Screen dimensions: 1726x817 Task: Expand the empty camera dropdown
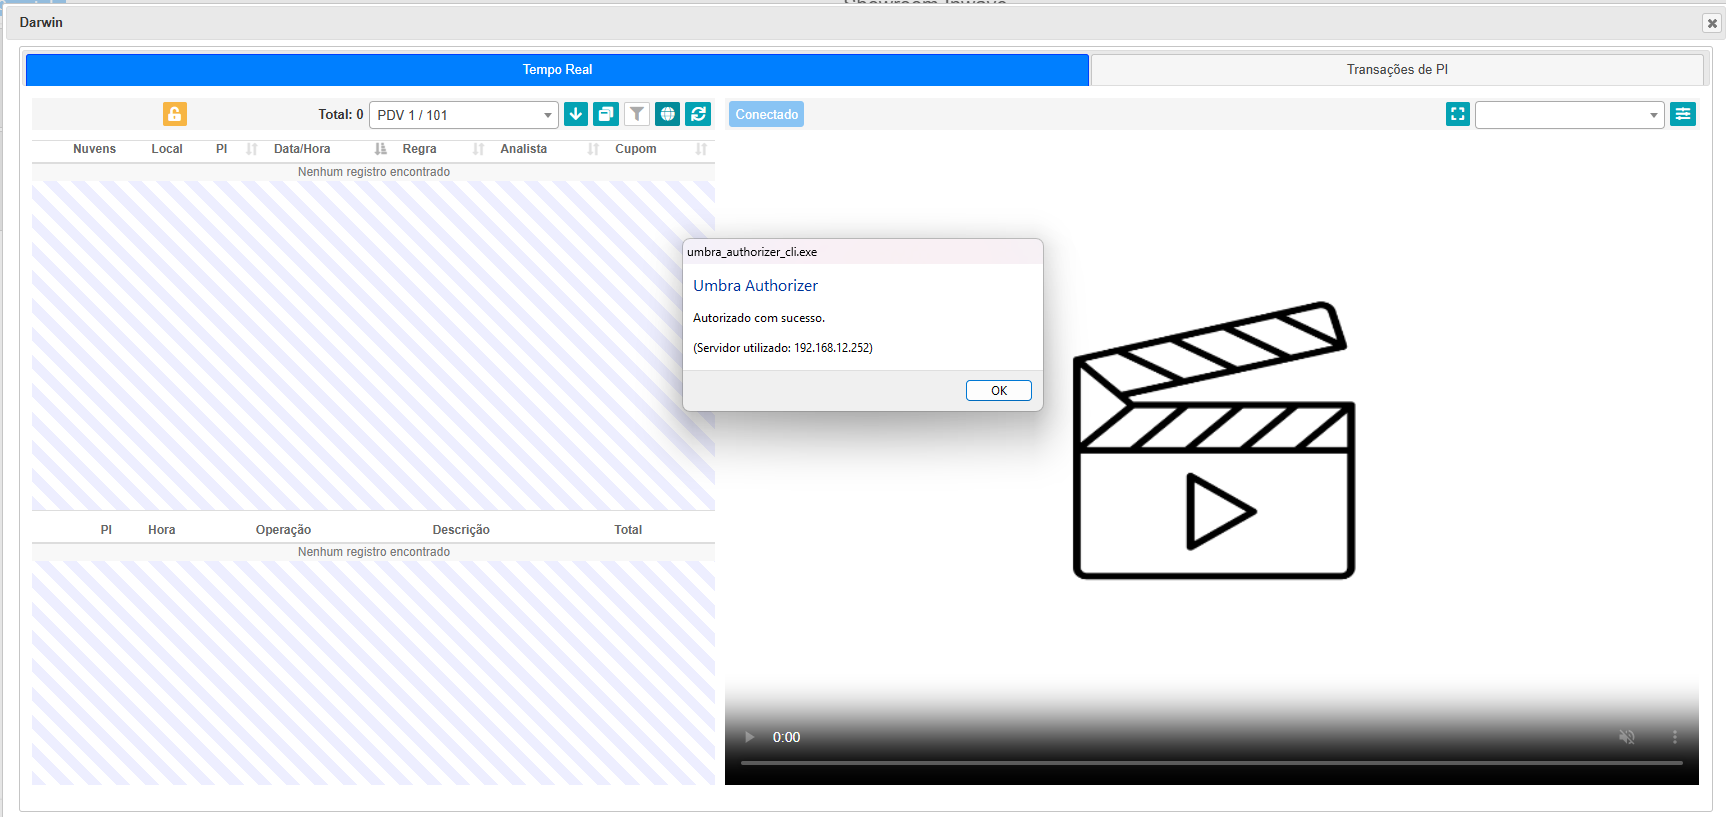[1569, 115]
